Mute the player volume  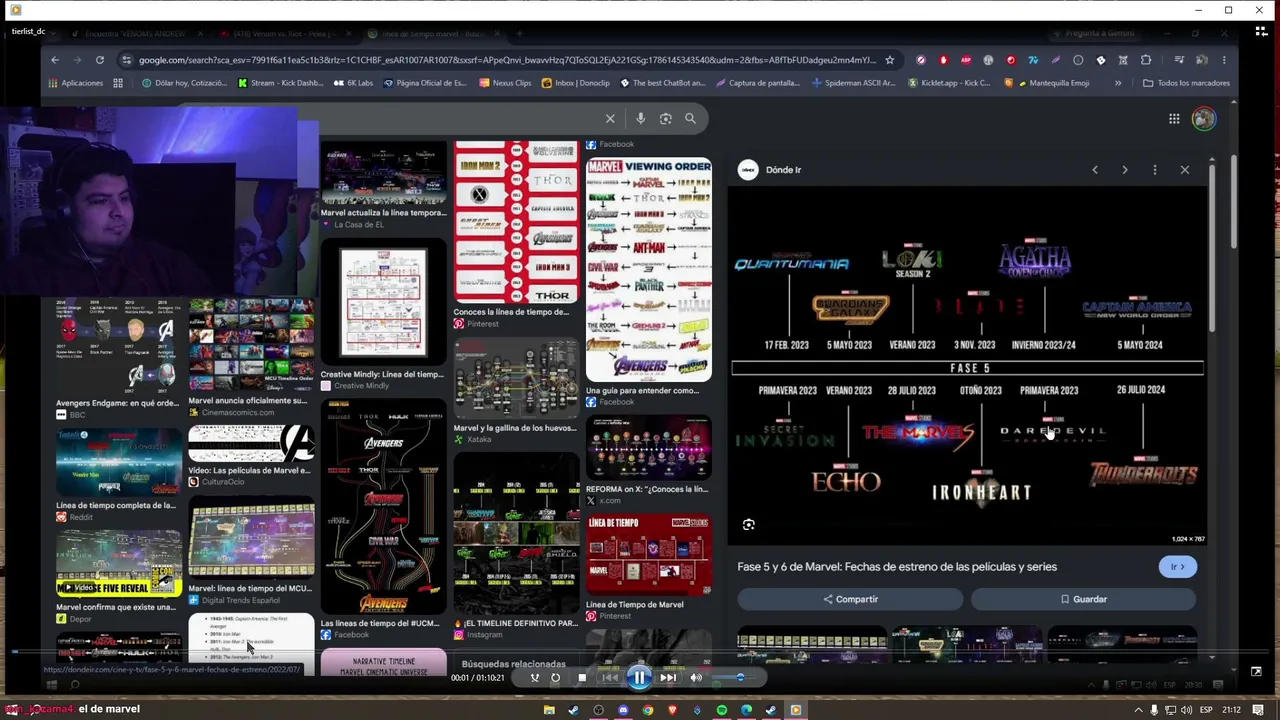coord(696,678)
